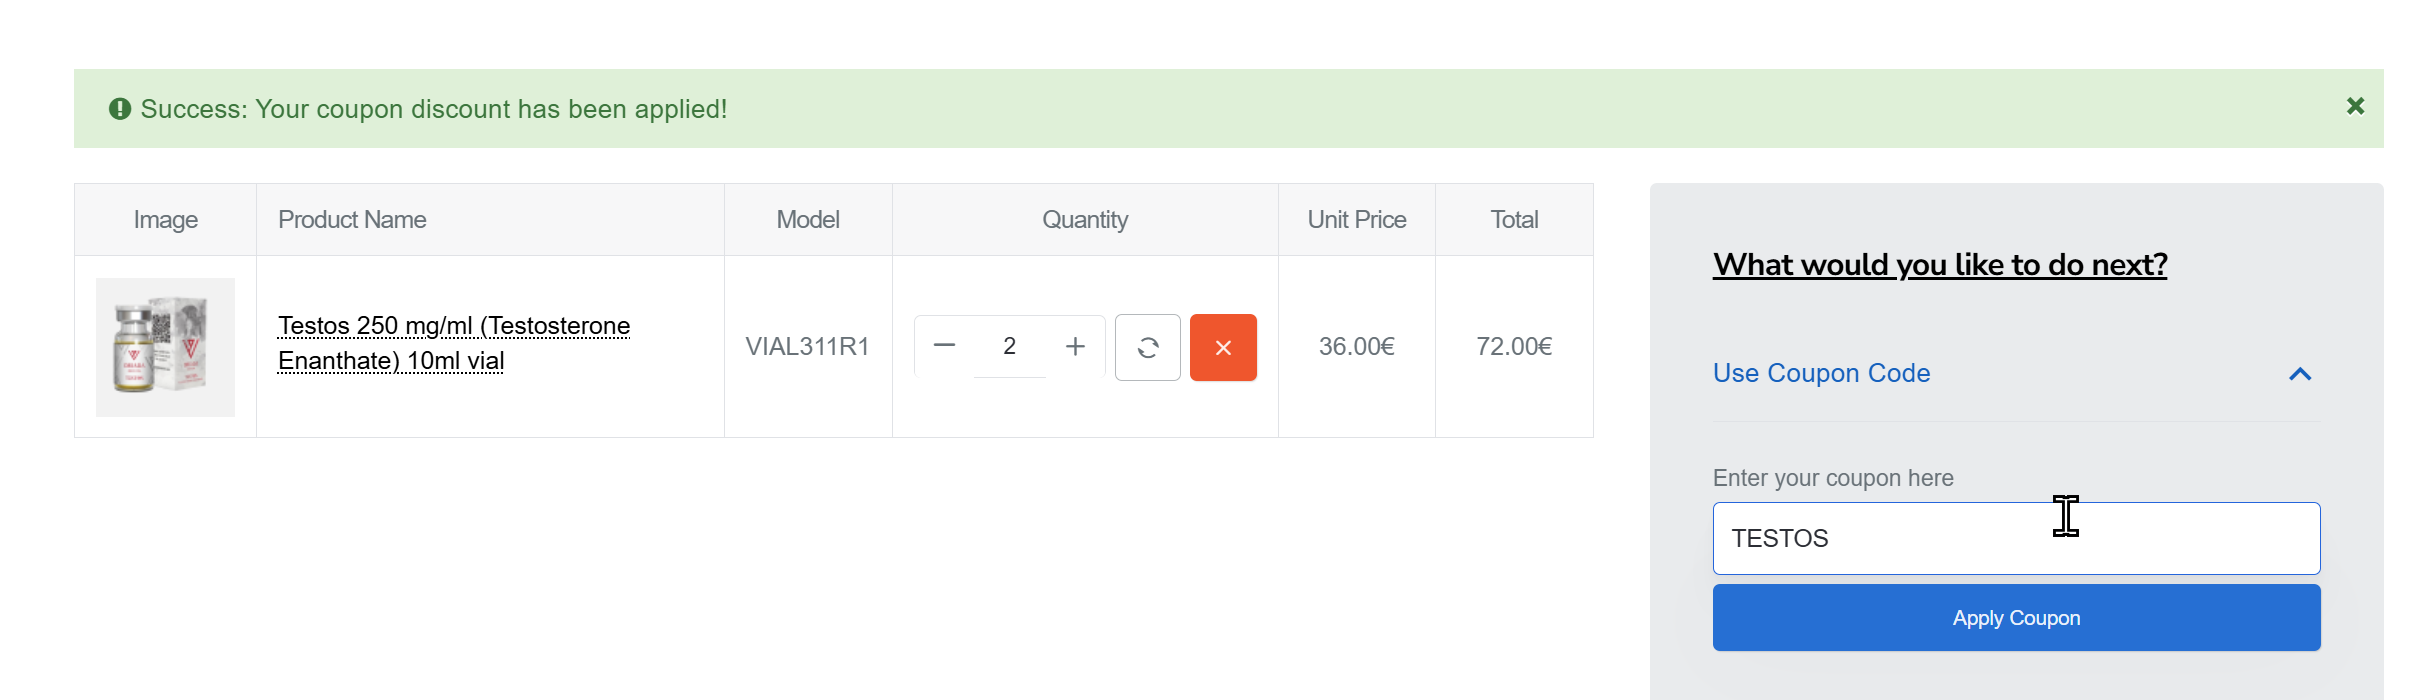Click the Testos vial product thumbnail

(x=165, y=347)
